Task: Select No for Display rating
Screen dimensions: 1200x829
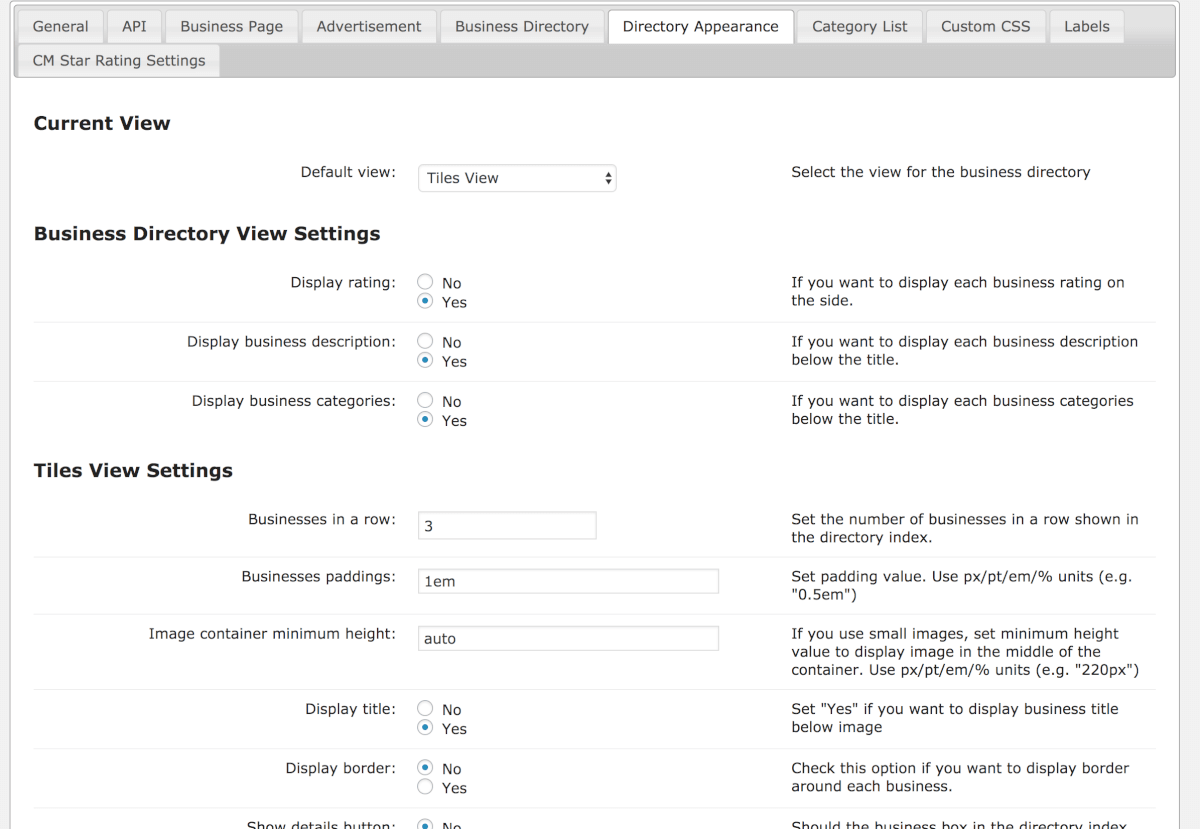Action: [425, 283]
